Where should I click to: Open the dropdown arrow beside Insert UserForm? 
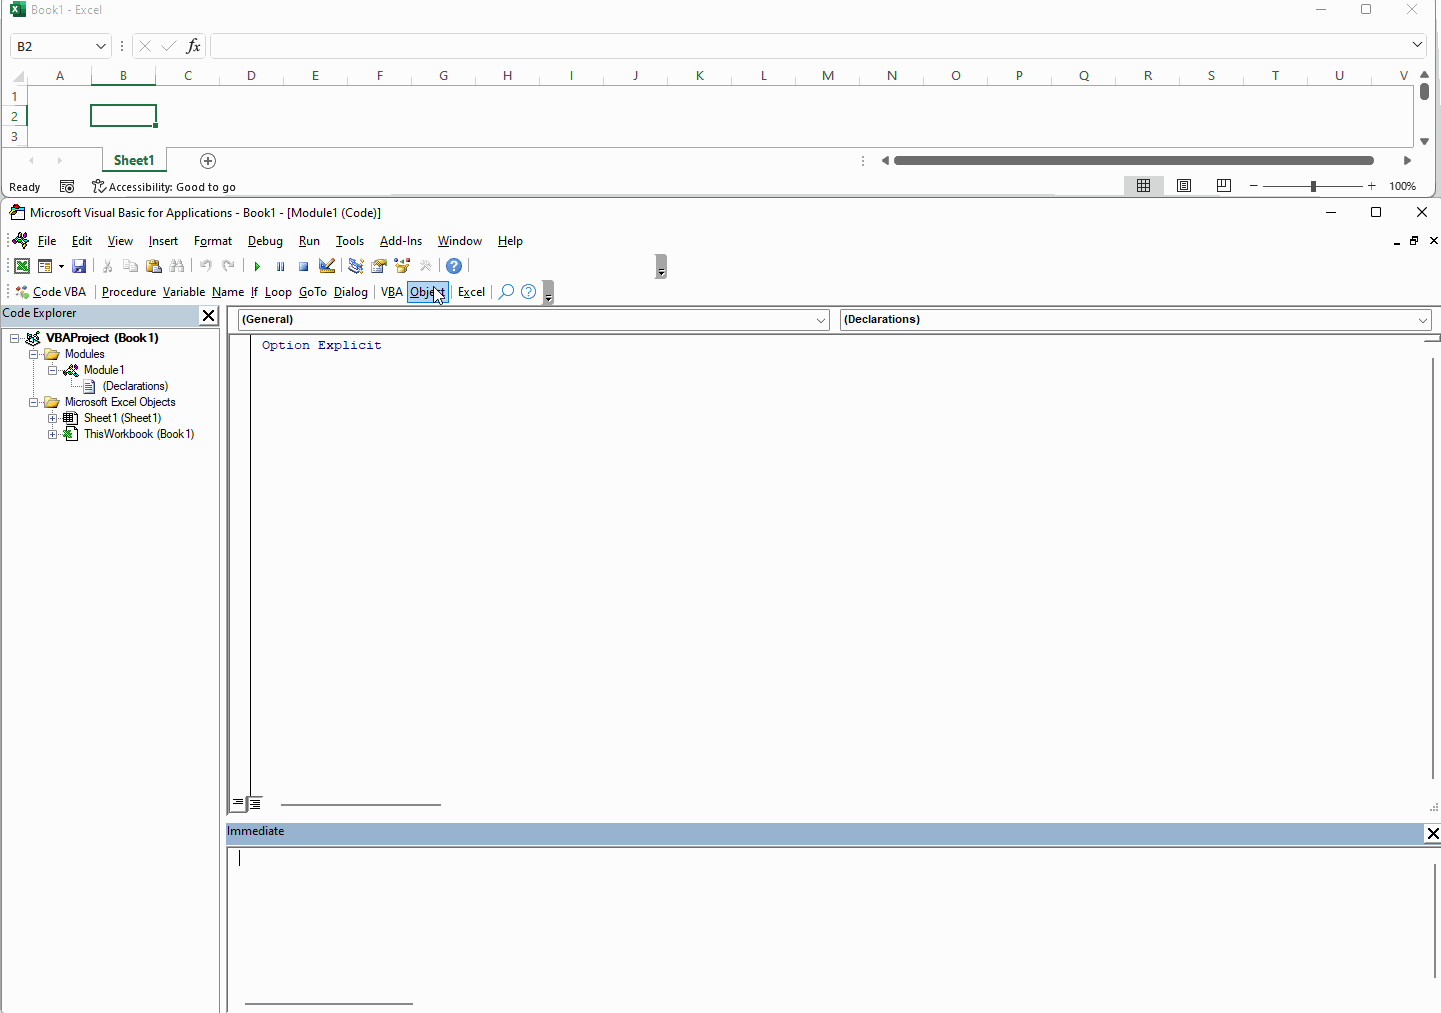pos(61,266)
